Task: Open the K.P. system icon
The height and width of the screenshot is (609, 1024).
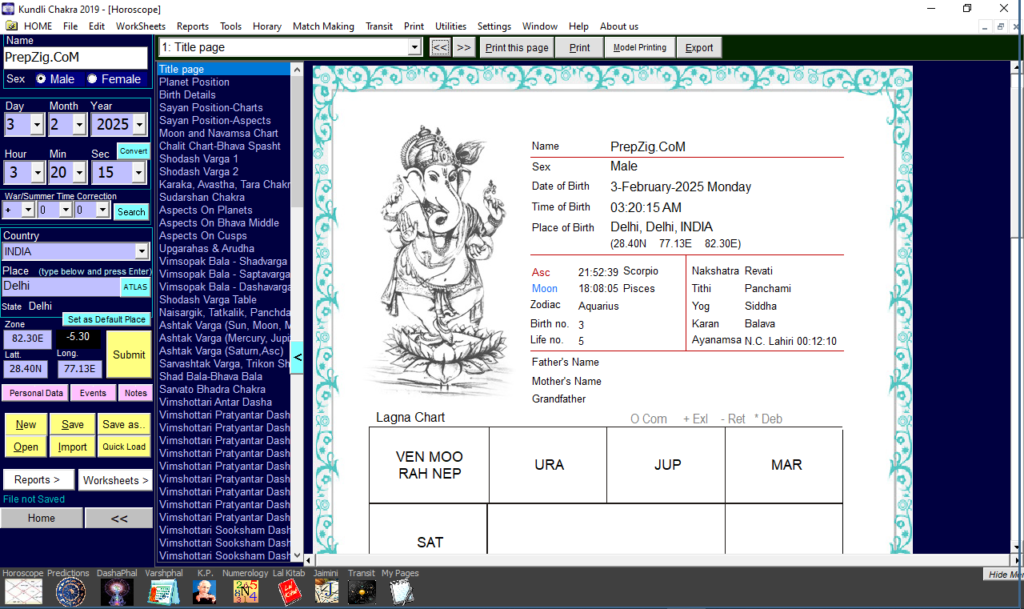Action: pos(204,592)
